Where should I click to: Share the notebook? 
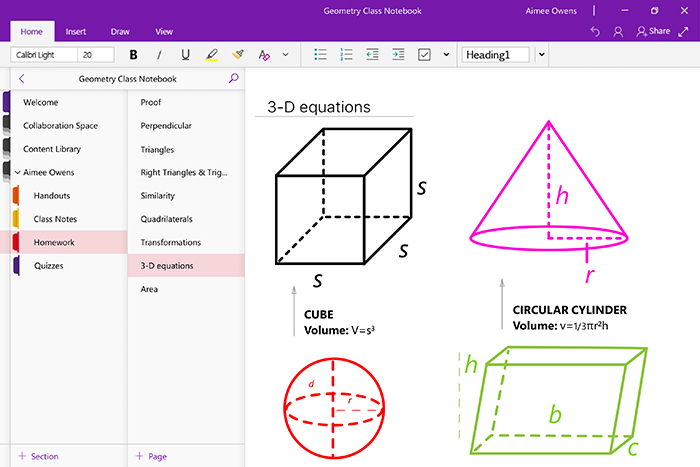coord(653,32)
